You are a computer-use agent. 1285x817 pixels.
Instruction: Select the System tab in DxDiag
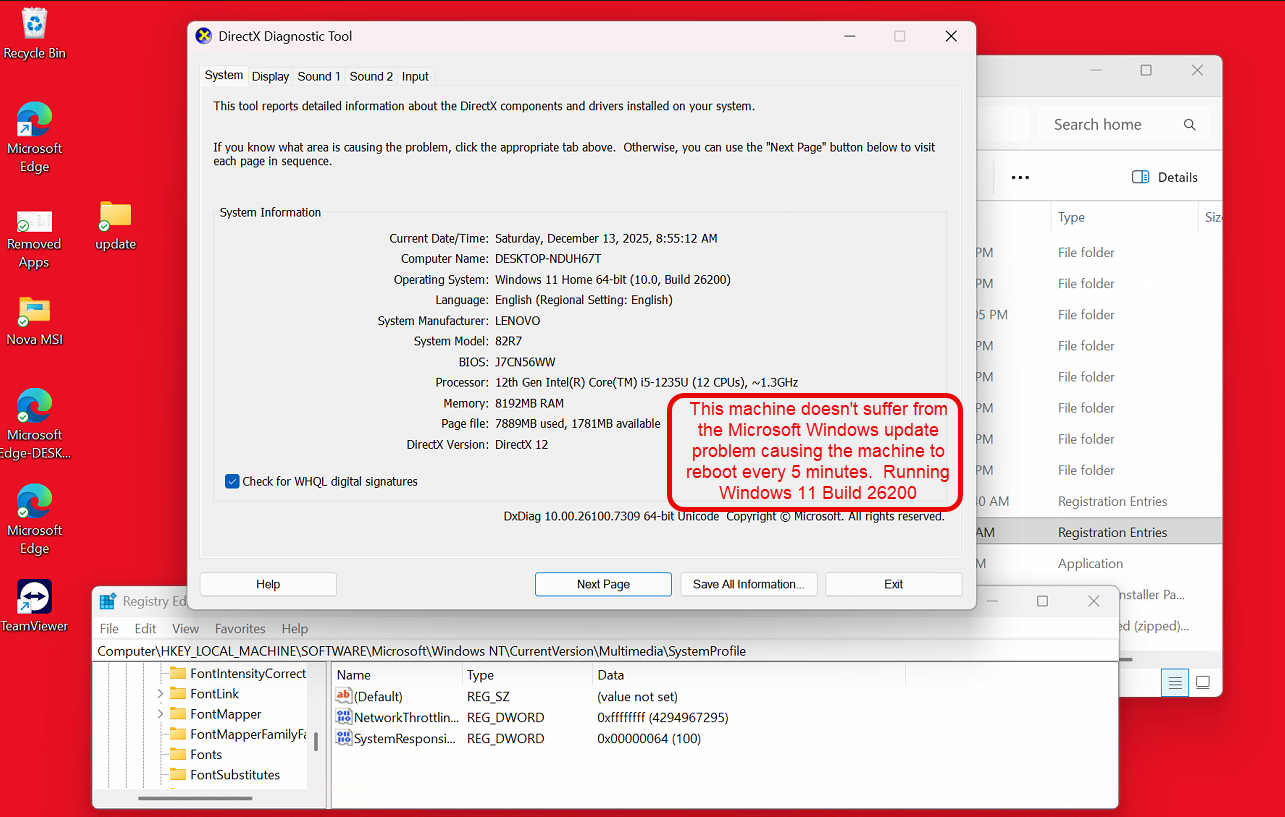(224, 75)
